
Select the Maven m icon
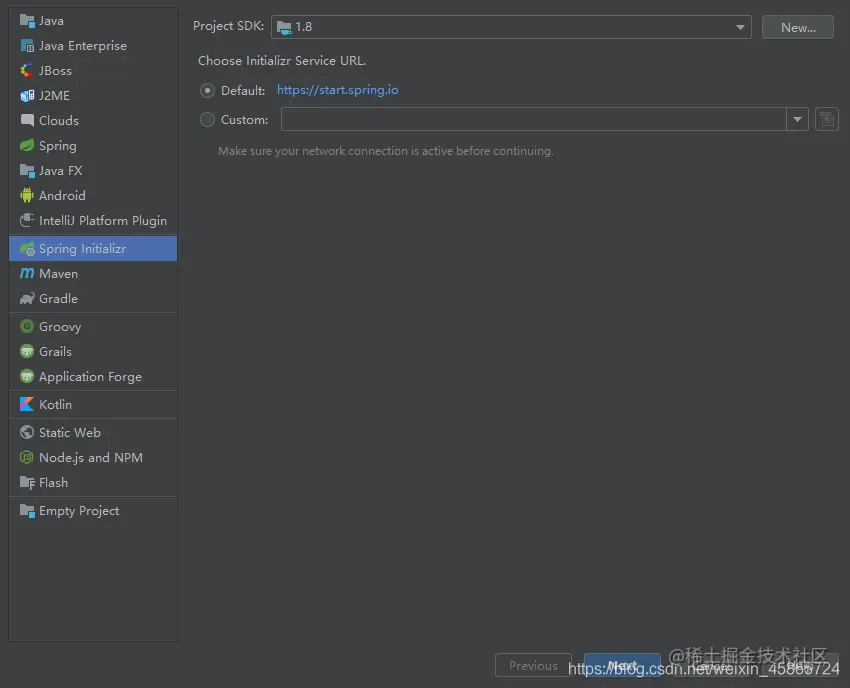(x=27, y=273)
